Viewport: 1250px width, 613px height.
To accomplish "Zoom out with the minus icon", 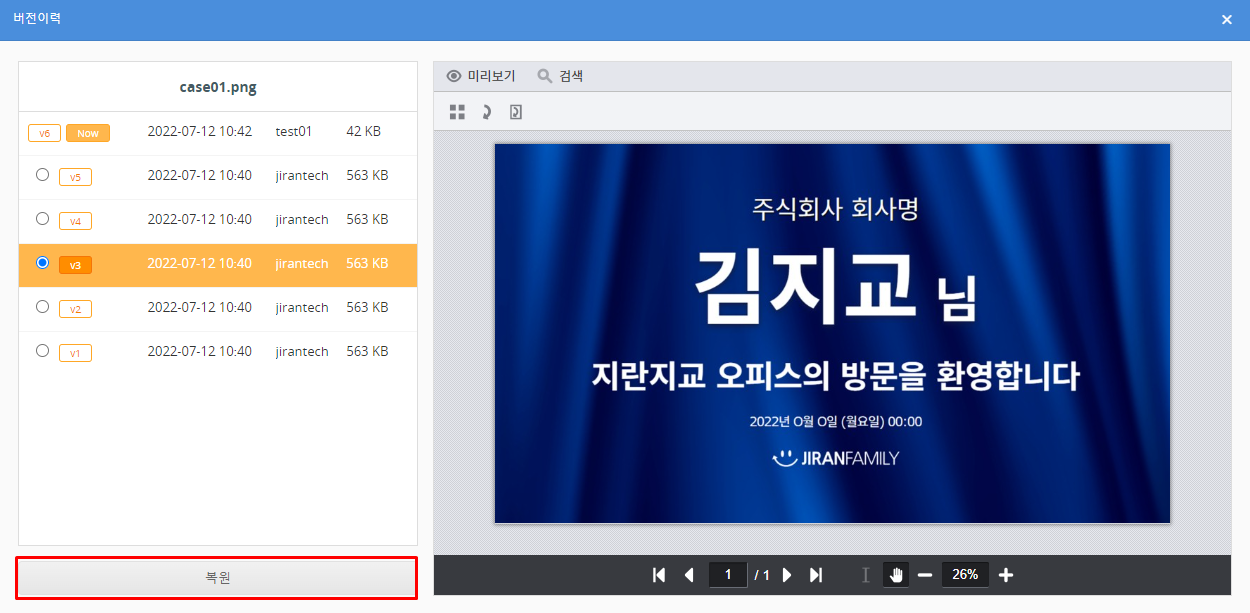I will click(925, 575).
